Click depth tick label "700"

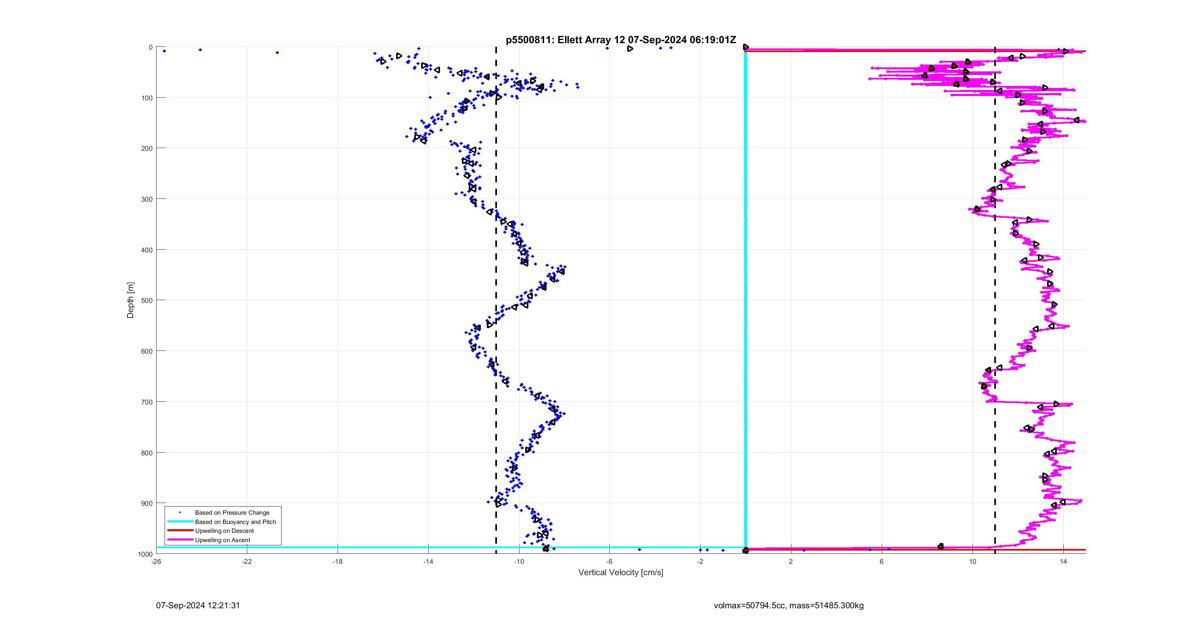point(146,402)
